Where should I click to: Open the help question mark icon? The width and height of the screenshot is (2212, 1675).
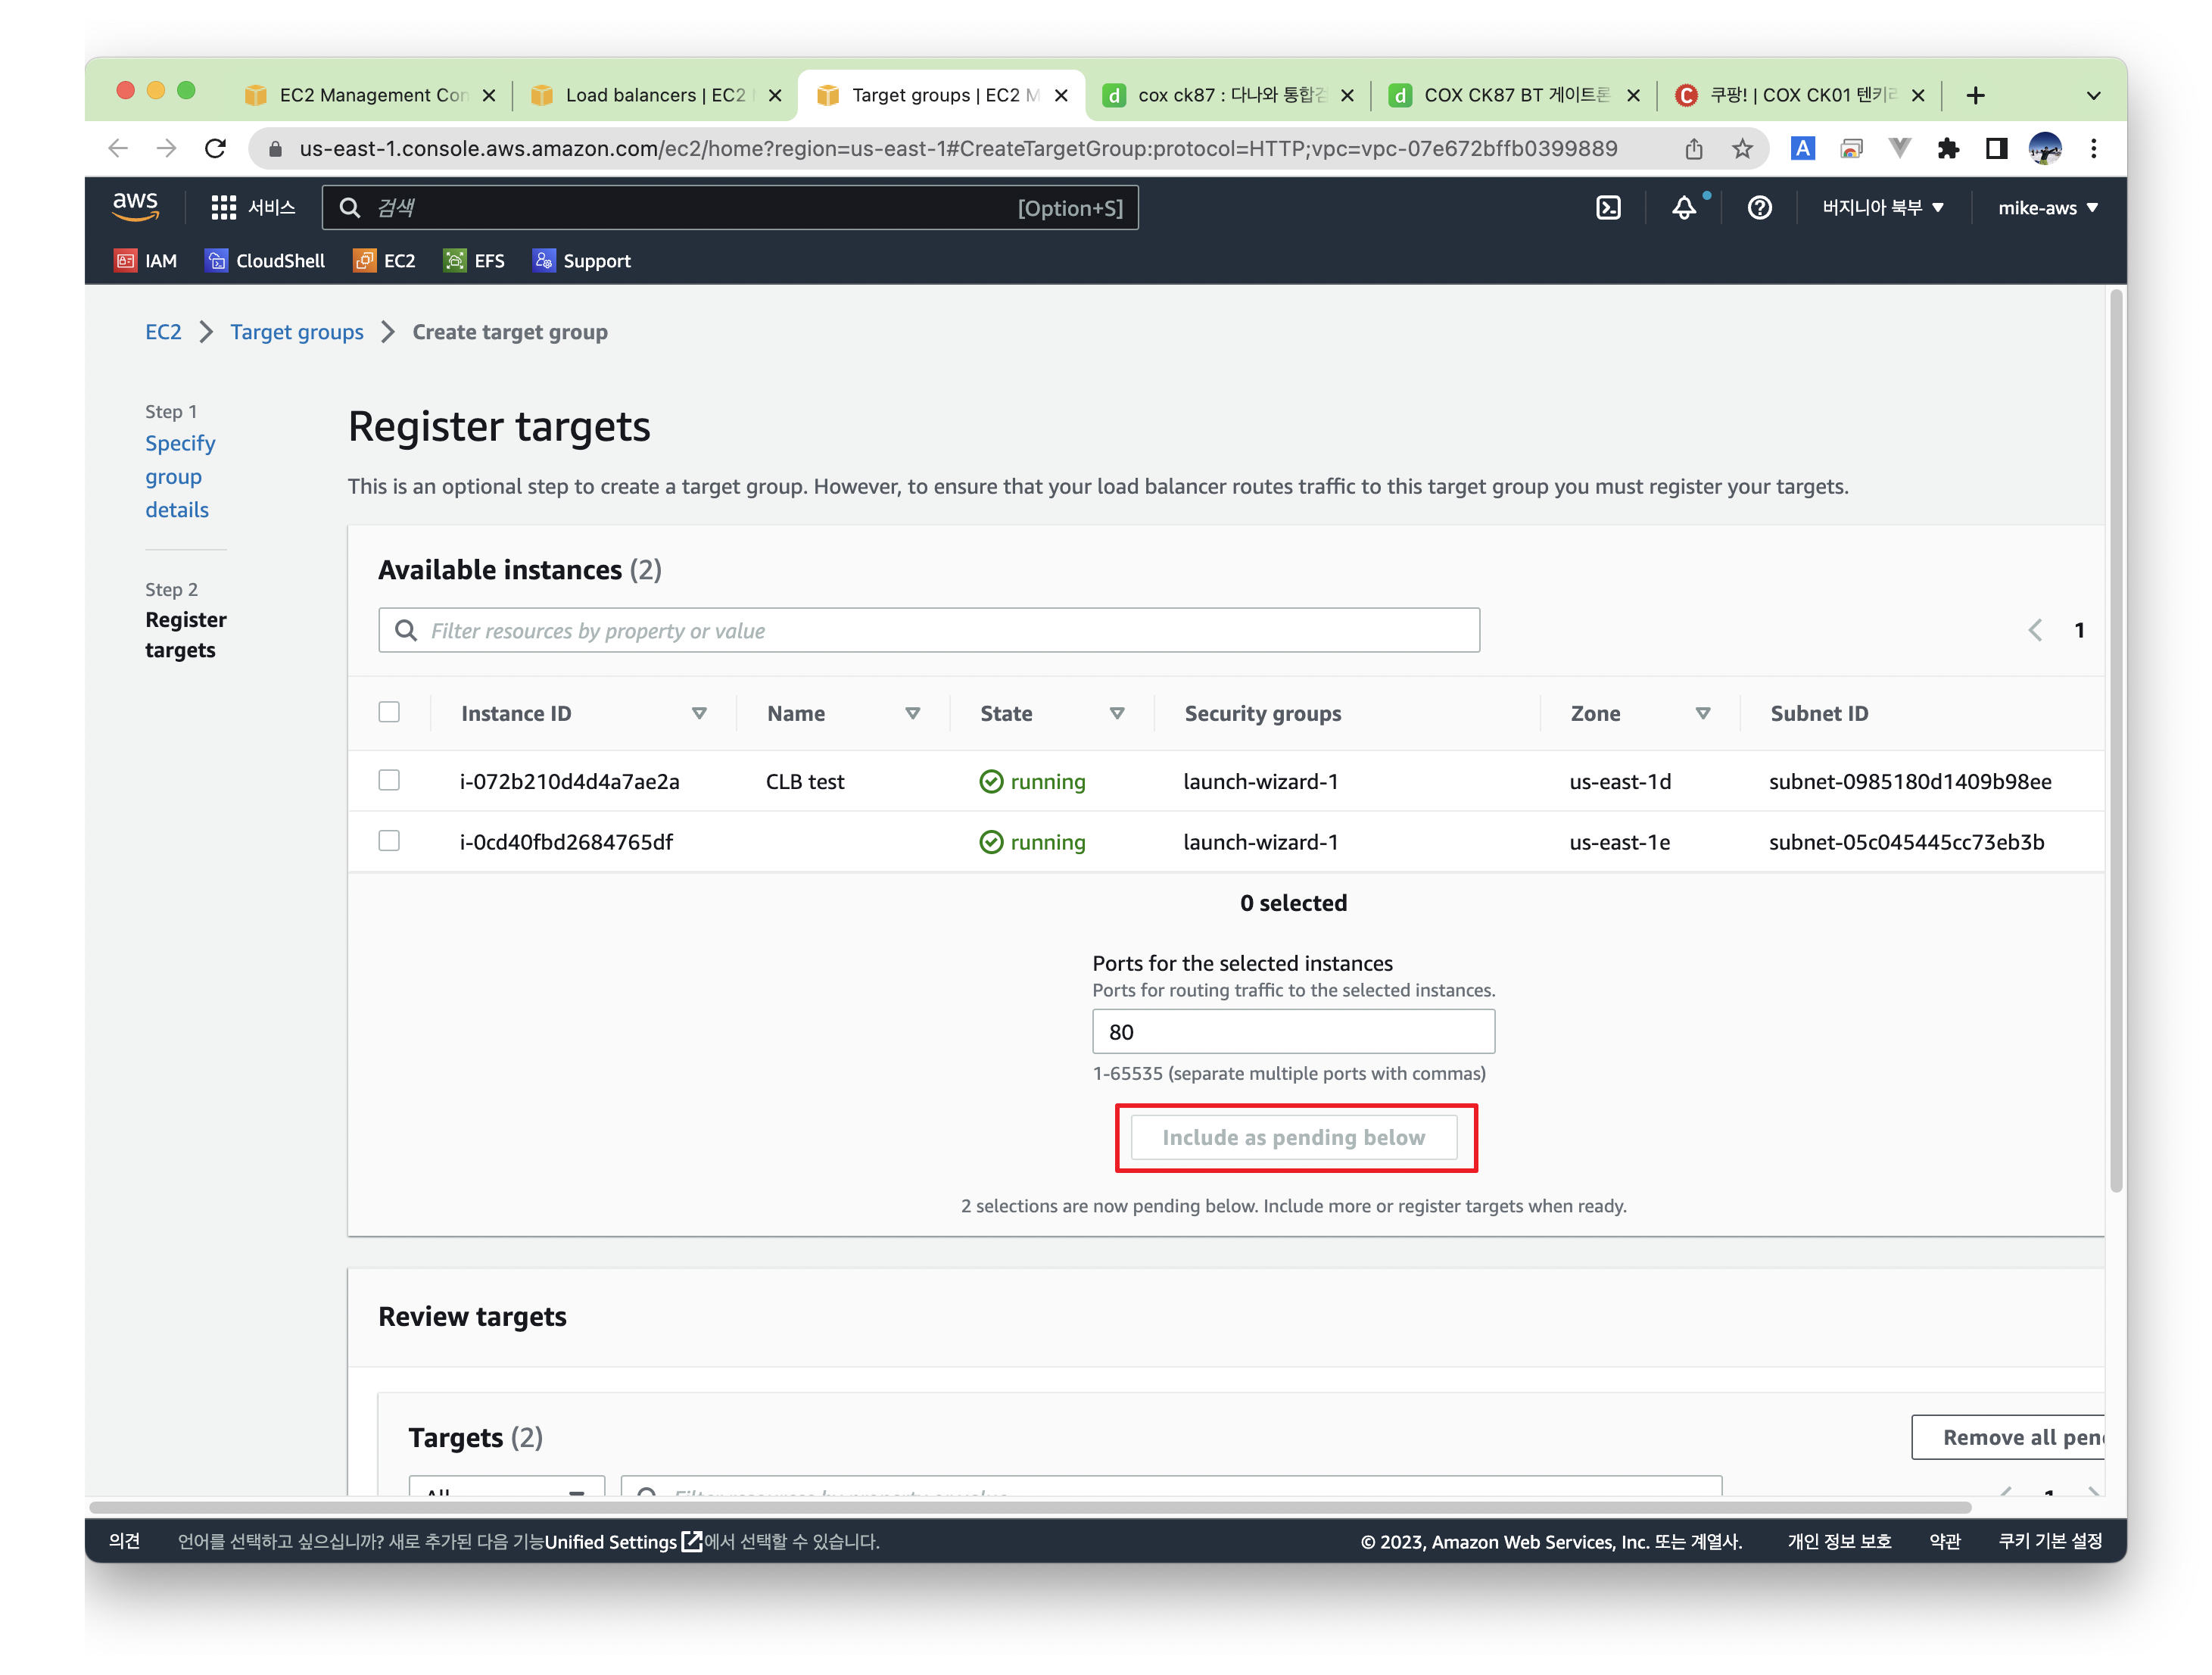(x=1759, y=207)
